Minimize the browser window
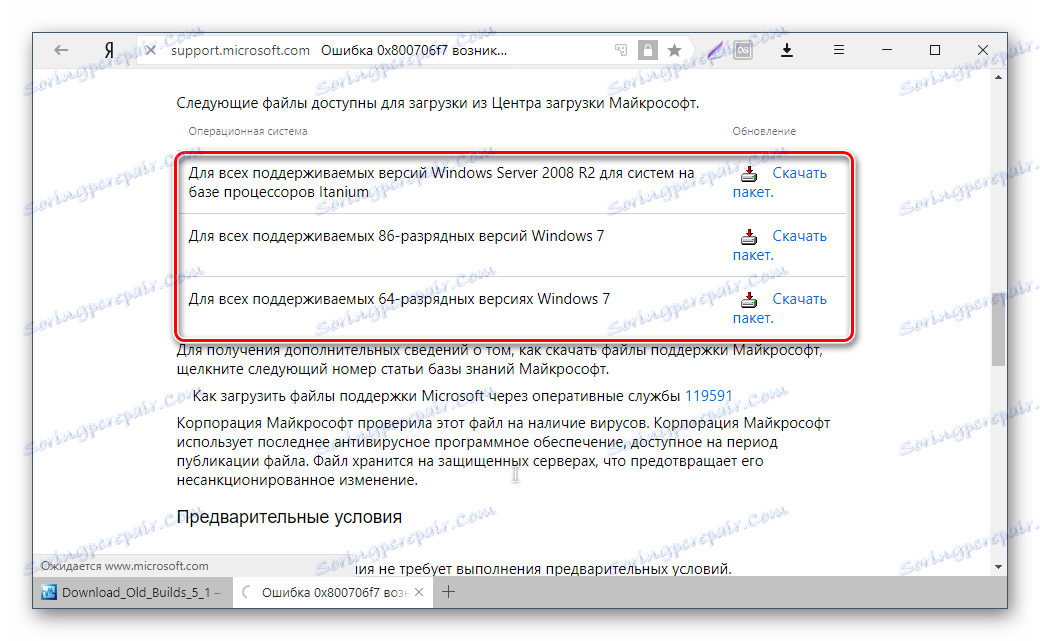This screenshot has width=1040, height=641. [x=887, y=50]
